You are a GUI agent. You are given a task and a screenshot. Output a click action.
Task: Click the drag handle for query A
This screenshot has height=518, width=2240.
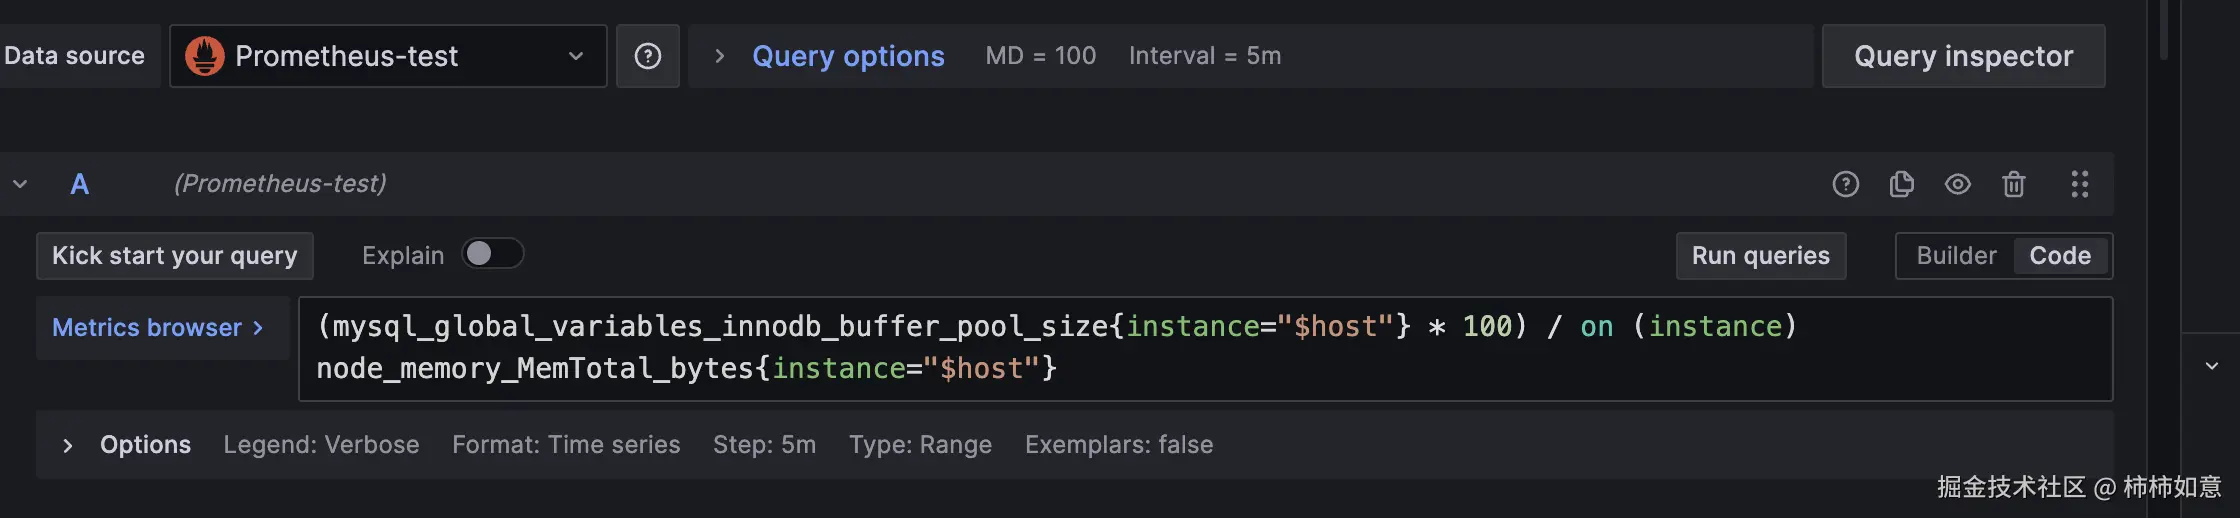click(x=2079, y=184)
